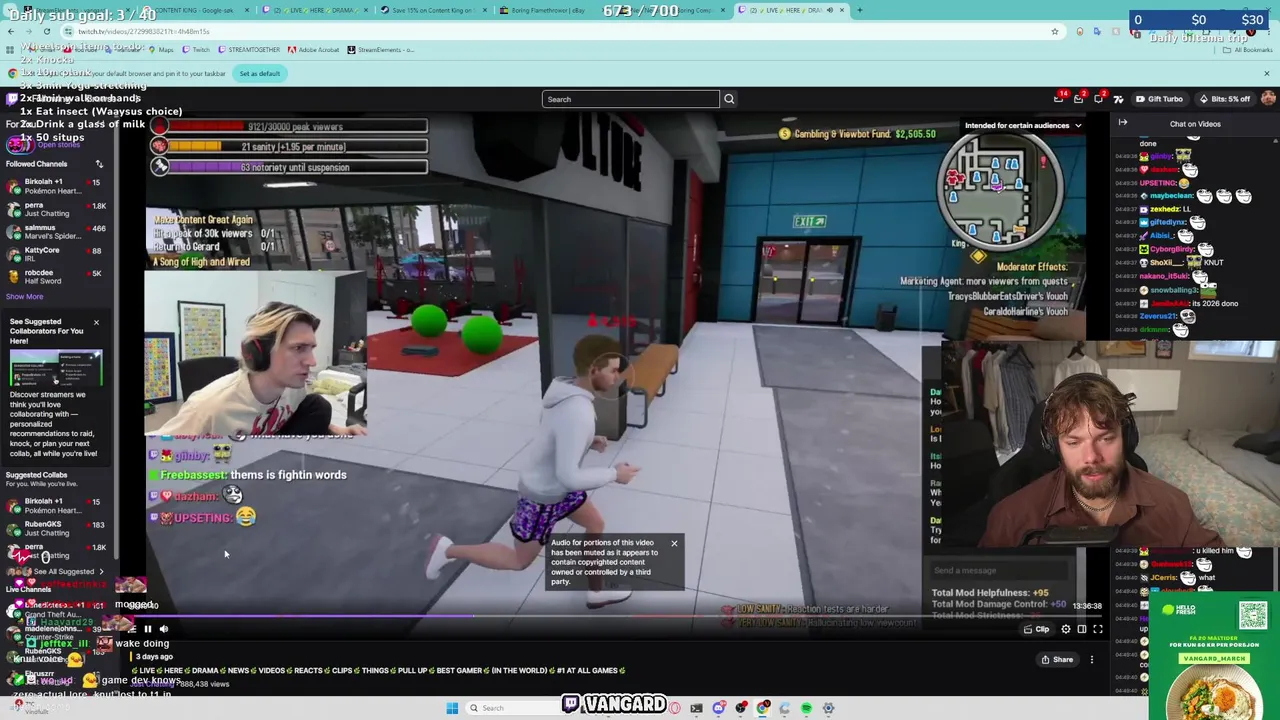Click the Clip button on player
Screen dimensions: 1280x720
1036,629
